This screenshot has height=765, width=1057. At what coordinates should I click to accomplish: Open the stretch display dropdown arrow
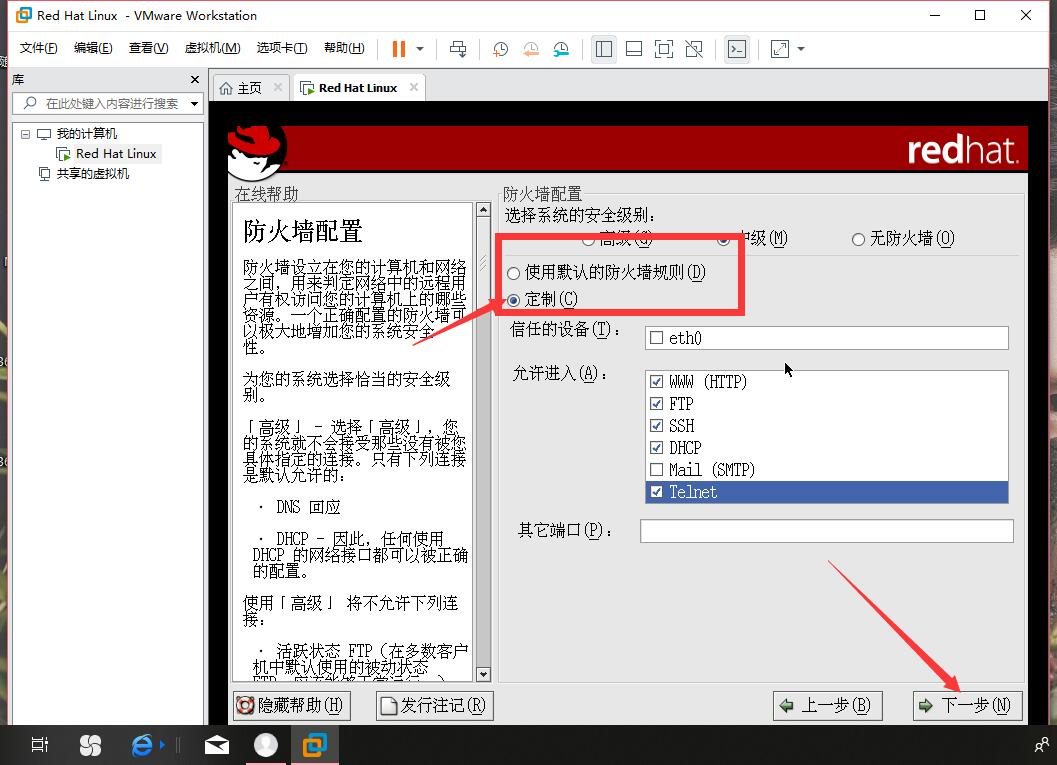(801, 49)
